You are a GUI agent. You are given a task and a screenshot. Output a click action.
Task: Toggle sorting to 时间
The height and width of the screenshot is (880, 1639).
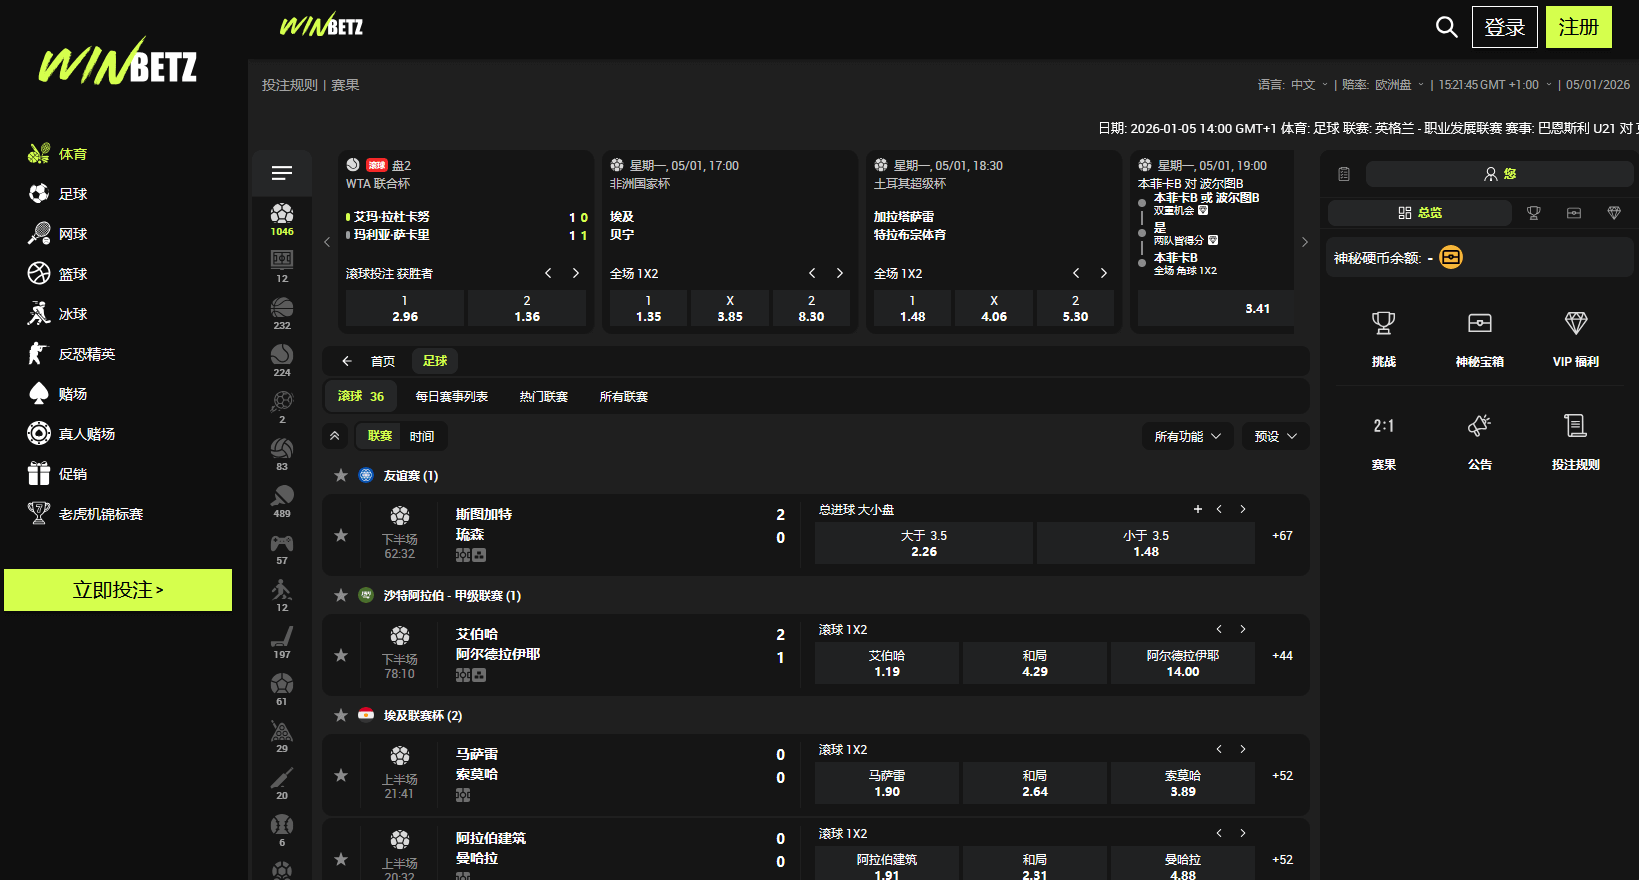pyautogui.click(x=422, y=436)
